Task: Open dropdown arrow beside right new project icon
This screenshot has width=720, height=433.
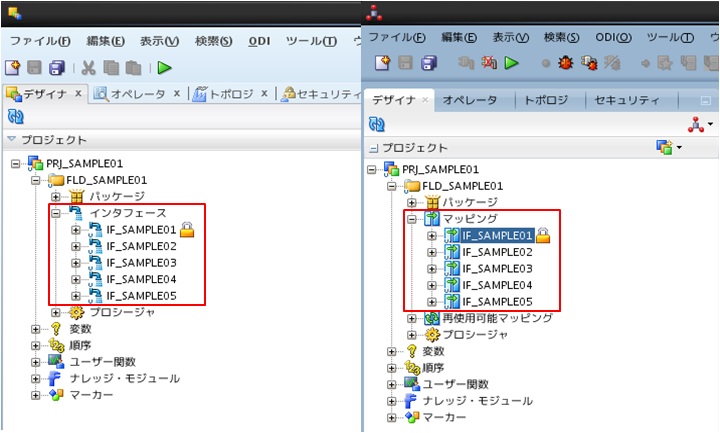Action: (x=679, y=147)
